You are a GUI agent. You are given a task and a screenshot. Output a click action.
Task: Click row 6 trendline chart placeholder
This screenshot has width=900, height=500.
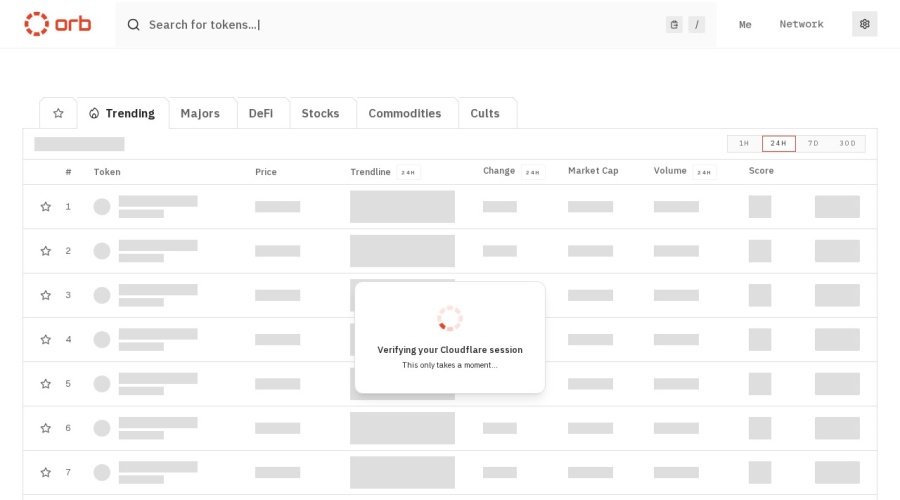(x=402, y=428)
